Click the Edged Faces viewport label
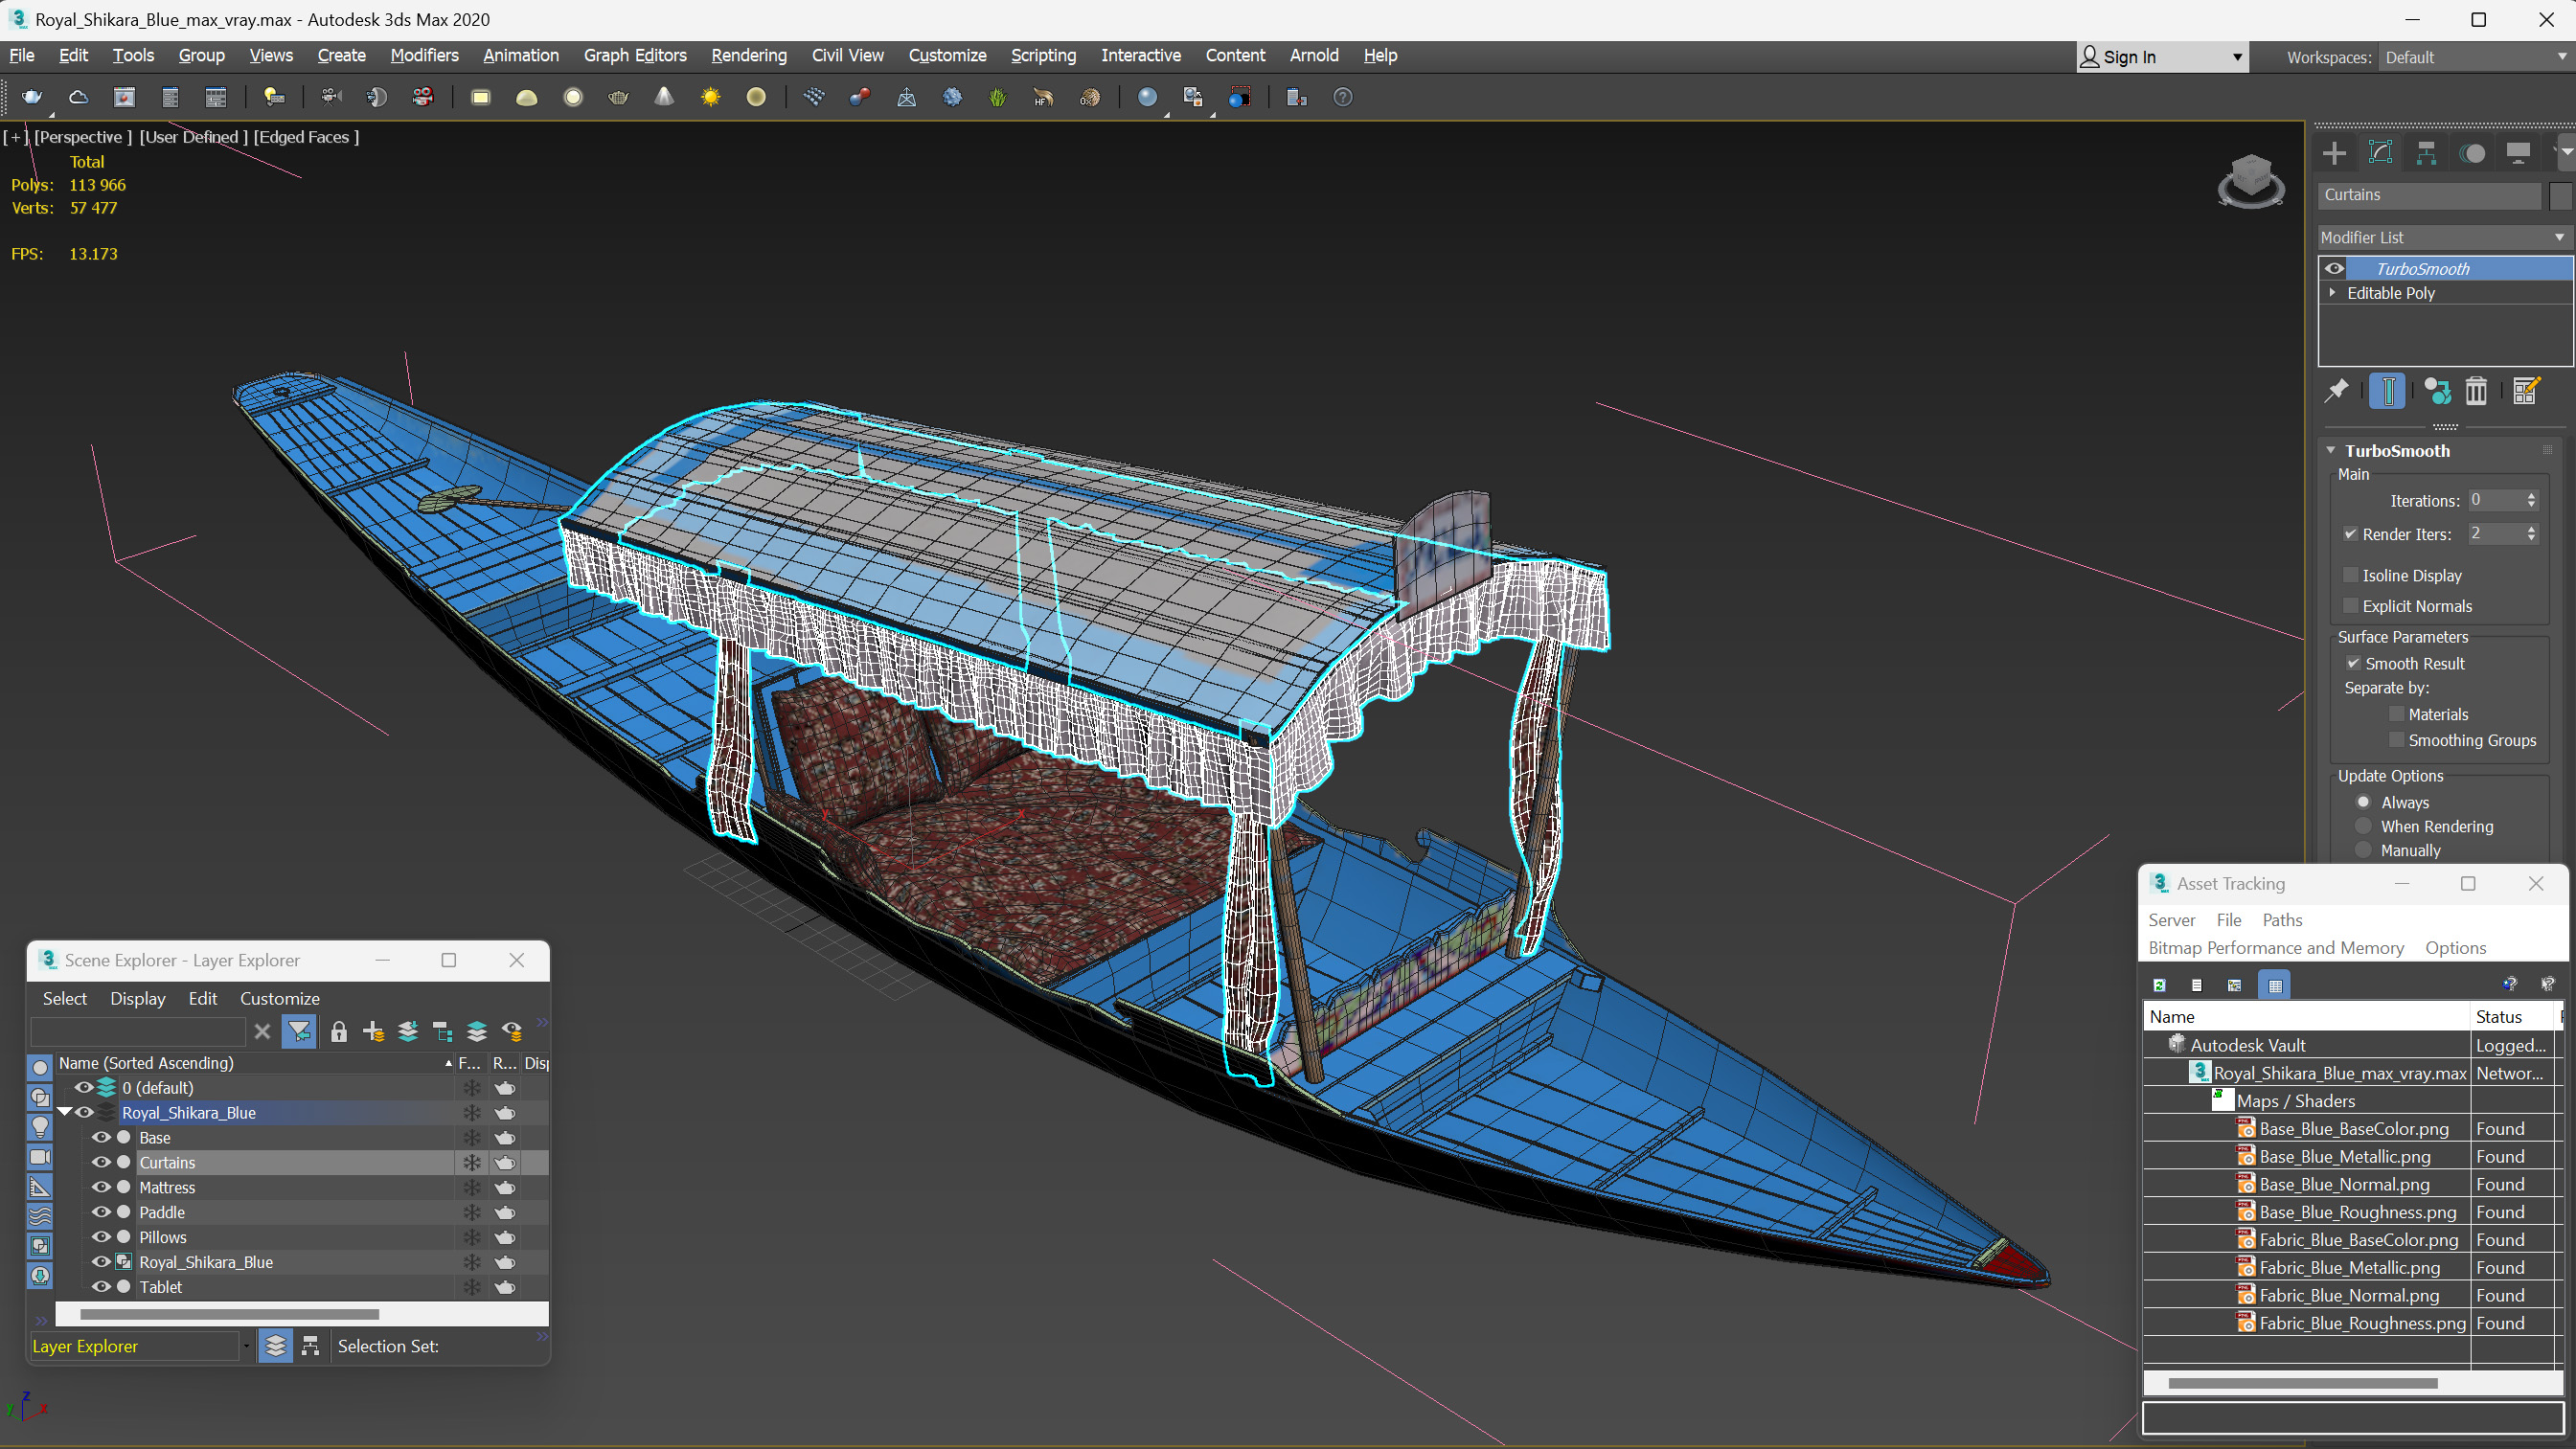Screen dimensions: 2576x1449 point(306,137)
